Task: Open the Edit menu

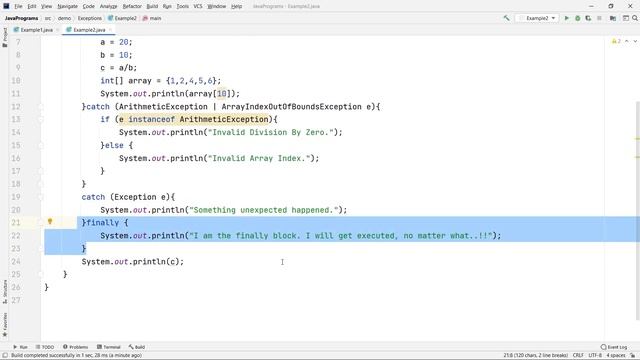Action: pyautogui.click(x=32, y=6)
